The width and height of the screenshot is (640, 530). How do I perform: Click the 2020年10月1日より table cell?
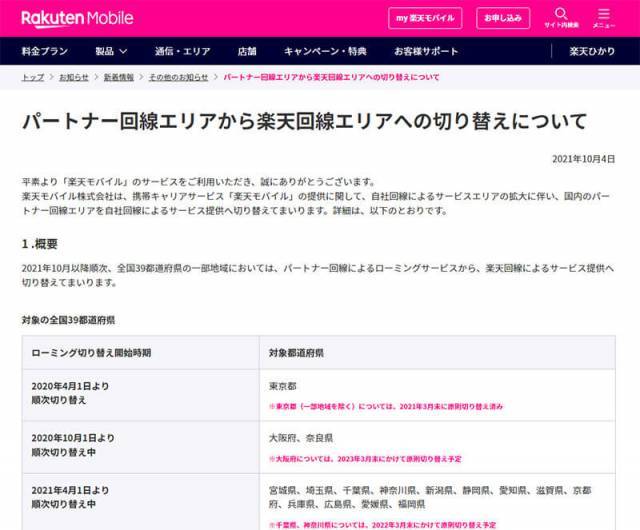(140, 447)
